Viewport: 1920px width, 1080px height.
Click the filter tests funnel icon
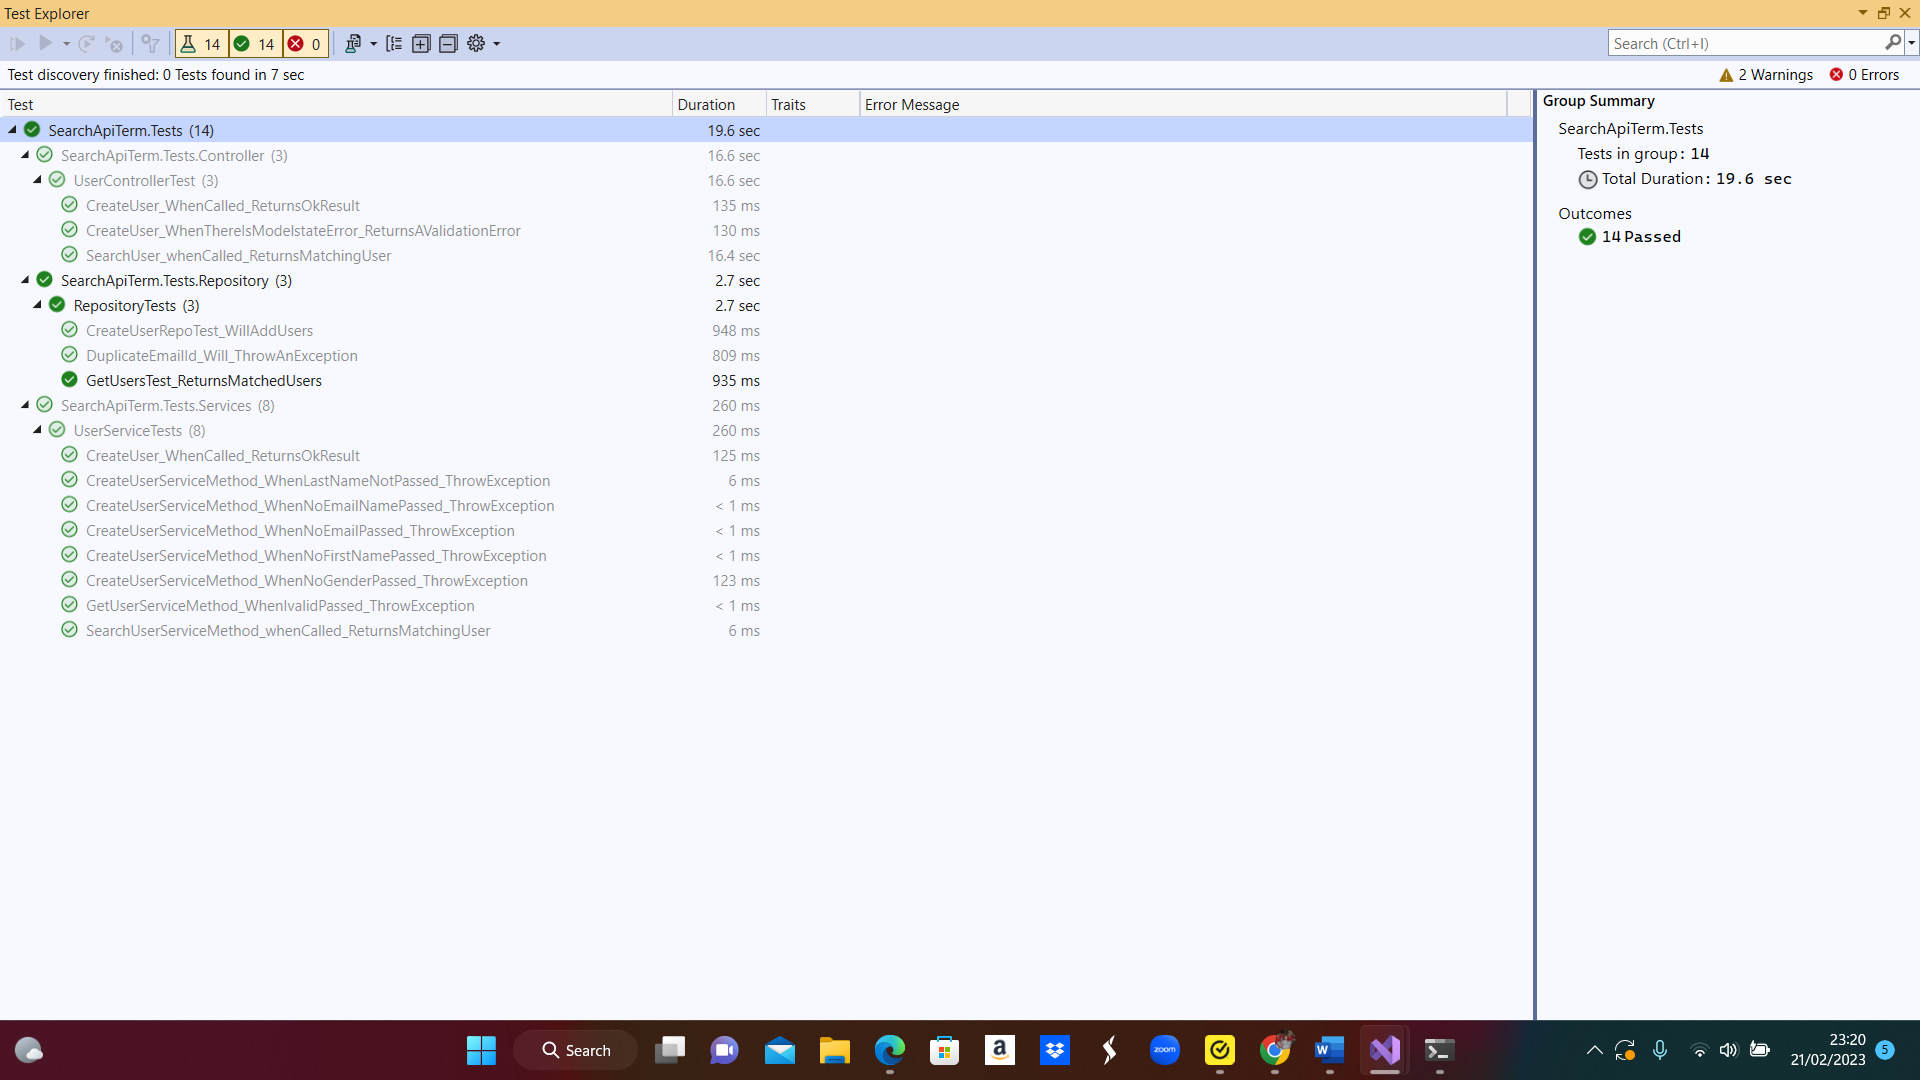tap(150, 44)
